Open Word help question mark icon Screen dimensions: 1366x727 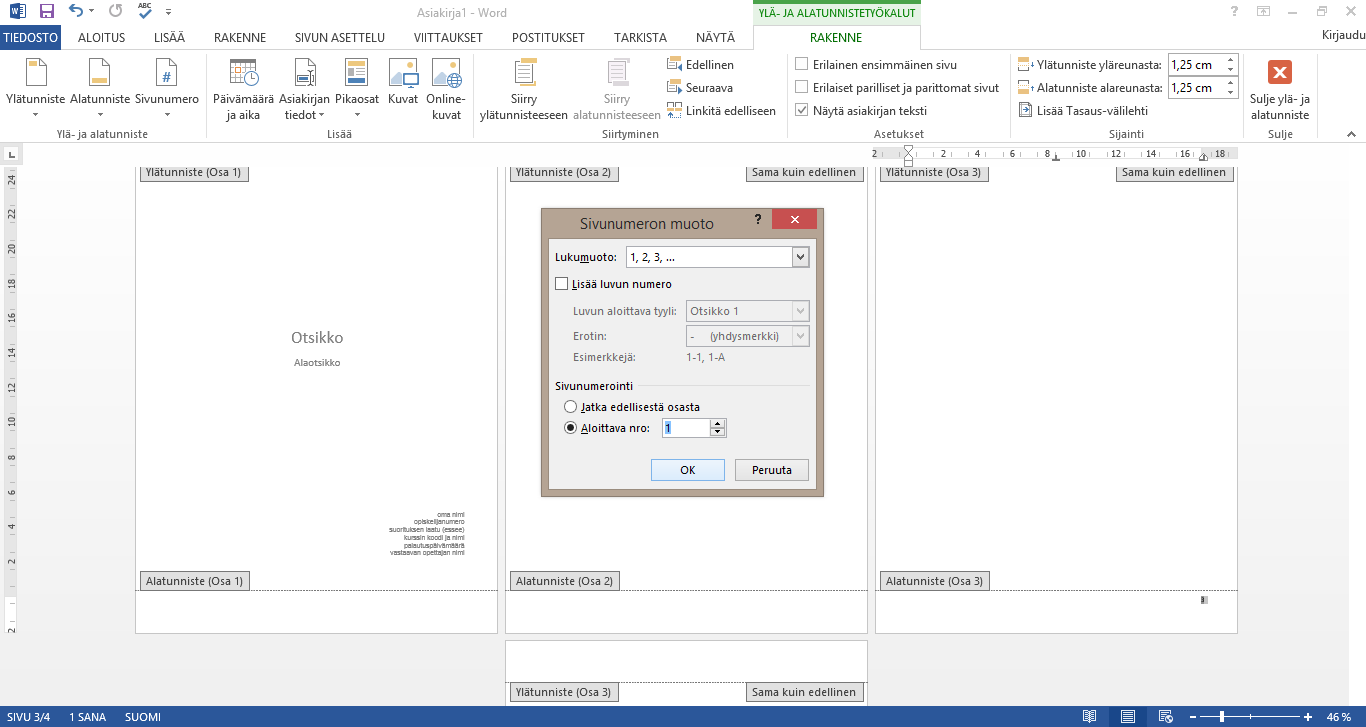point(1236,12)
